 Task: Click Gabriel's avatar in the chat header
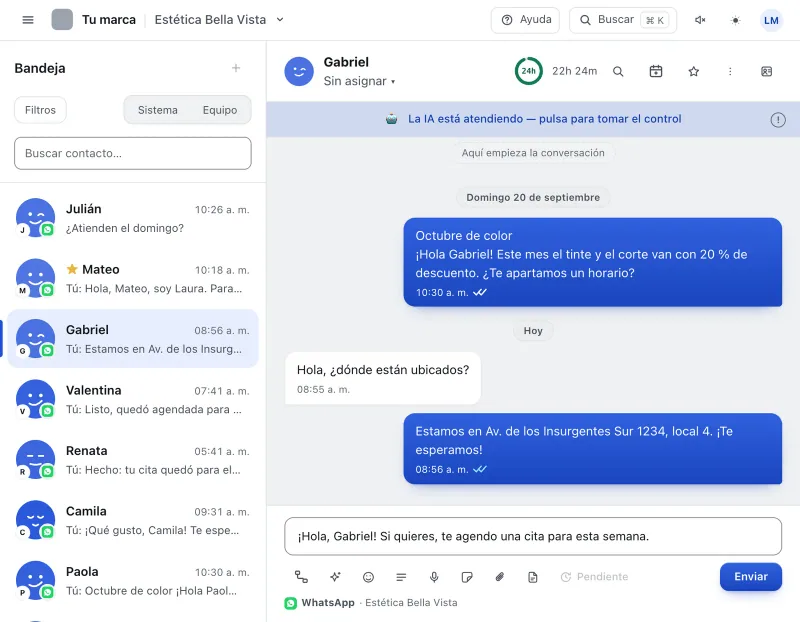(299, 71)
